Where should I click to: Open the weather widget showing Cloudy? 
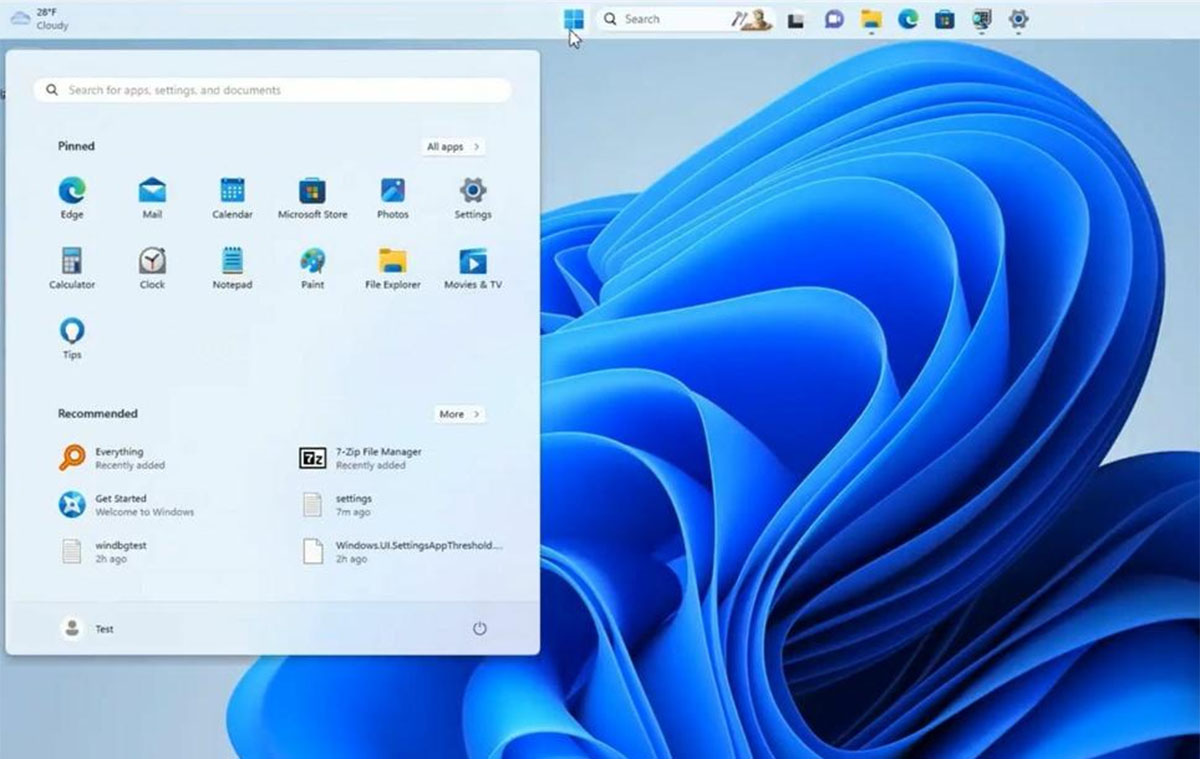pos(40,18)
